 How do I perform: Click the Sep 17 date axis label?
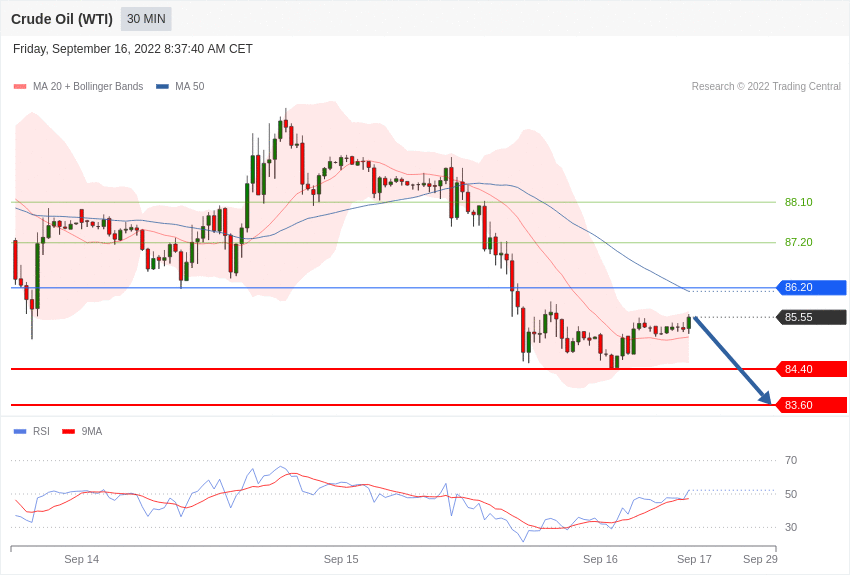(694, 559)
